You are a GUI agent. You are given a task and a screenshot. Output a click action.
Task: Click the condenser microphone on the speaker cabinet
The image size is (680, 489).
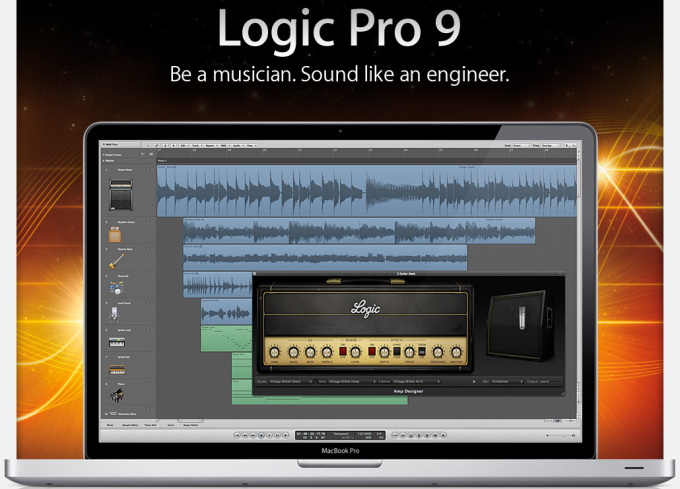point(523,317)
